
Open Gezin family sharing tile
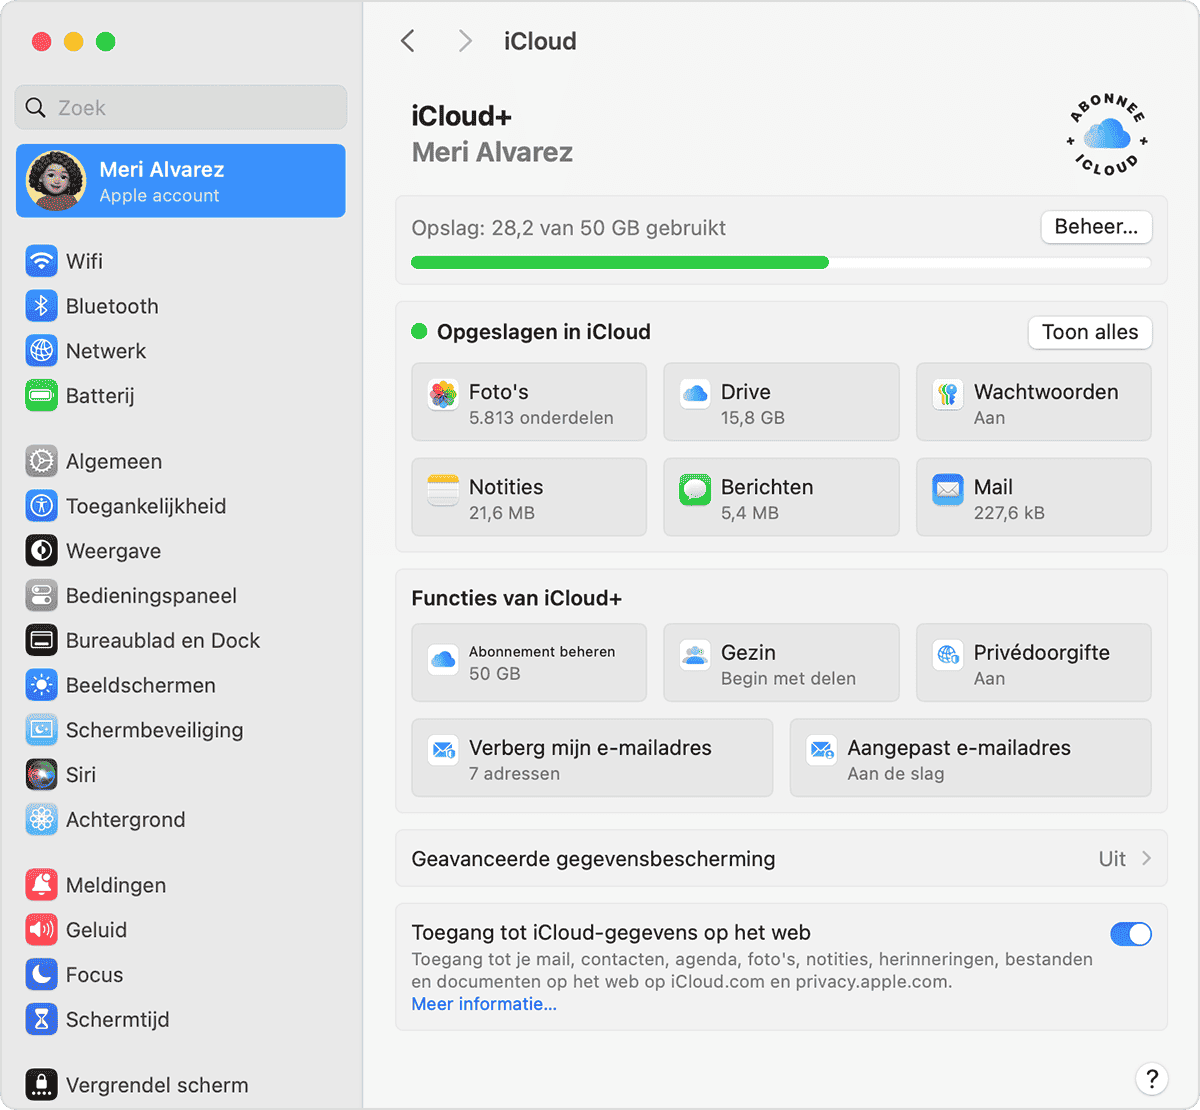coord(781,663)
